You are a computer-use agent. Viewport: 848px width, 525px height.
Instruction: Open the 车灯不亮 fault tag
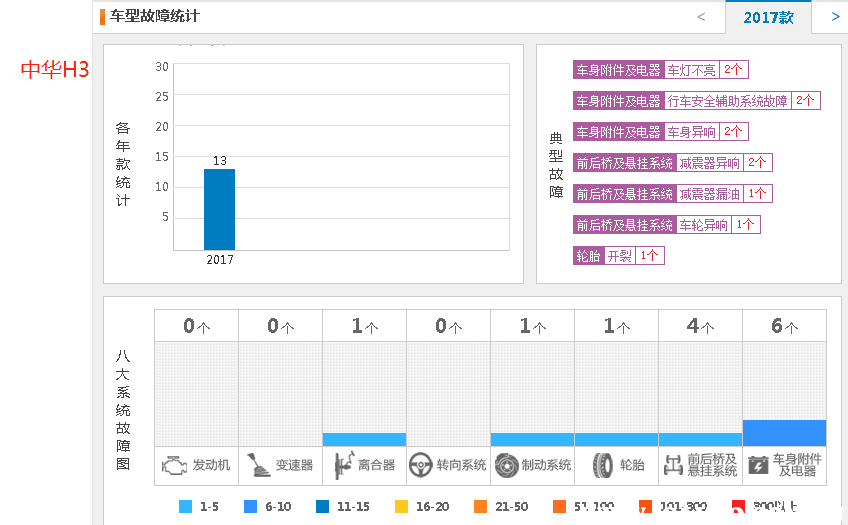click(691, 70)
